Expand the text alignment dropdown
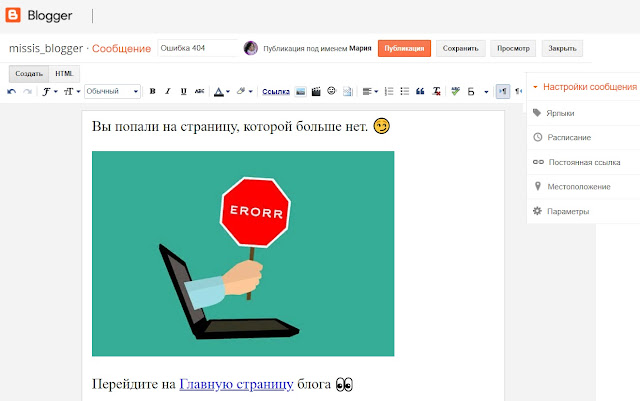 click(x=370, y=91)
